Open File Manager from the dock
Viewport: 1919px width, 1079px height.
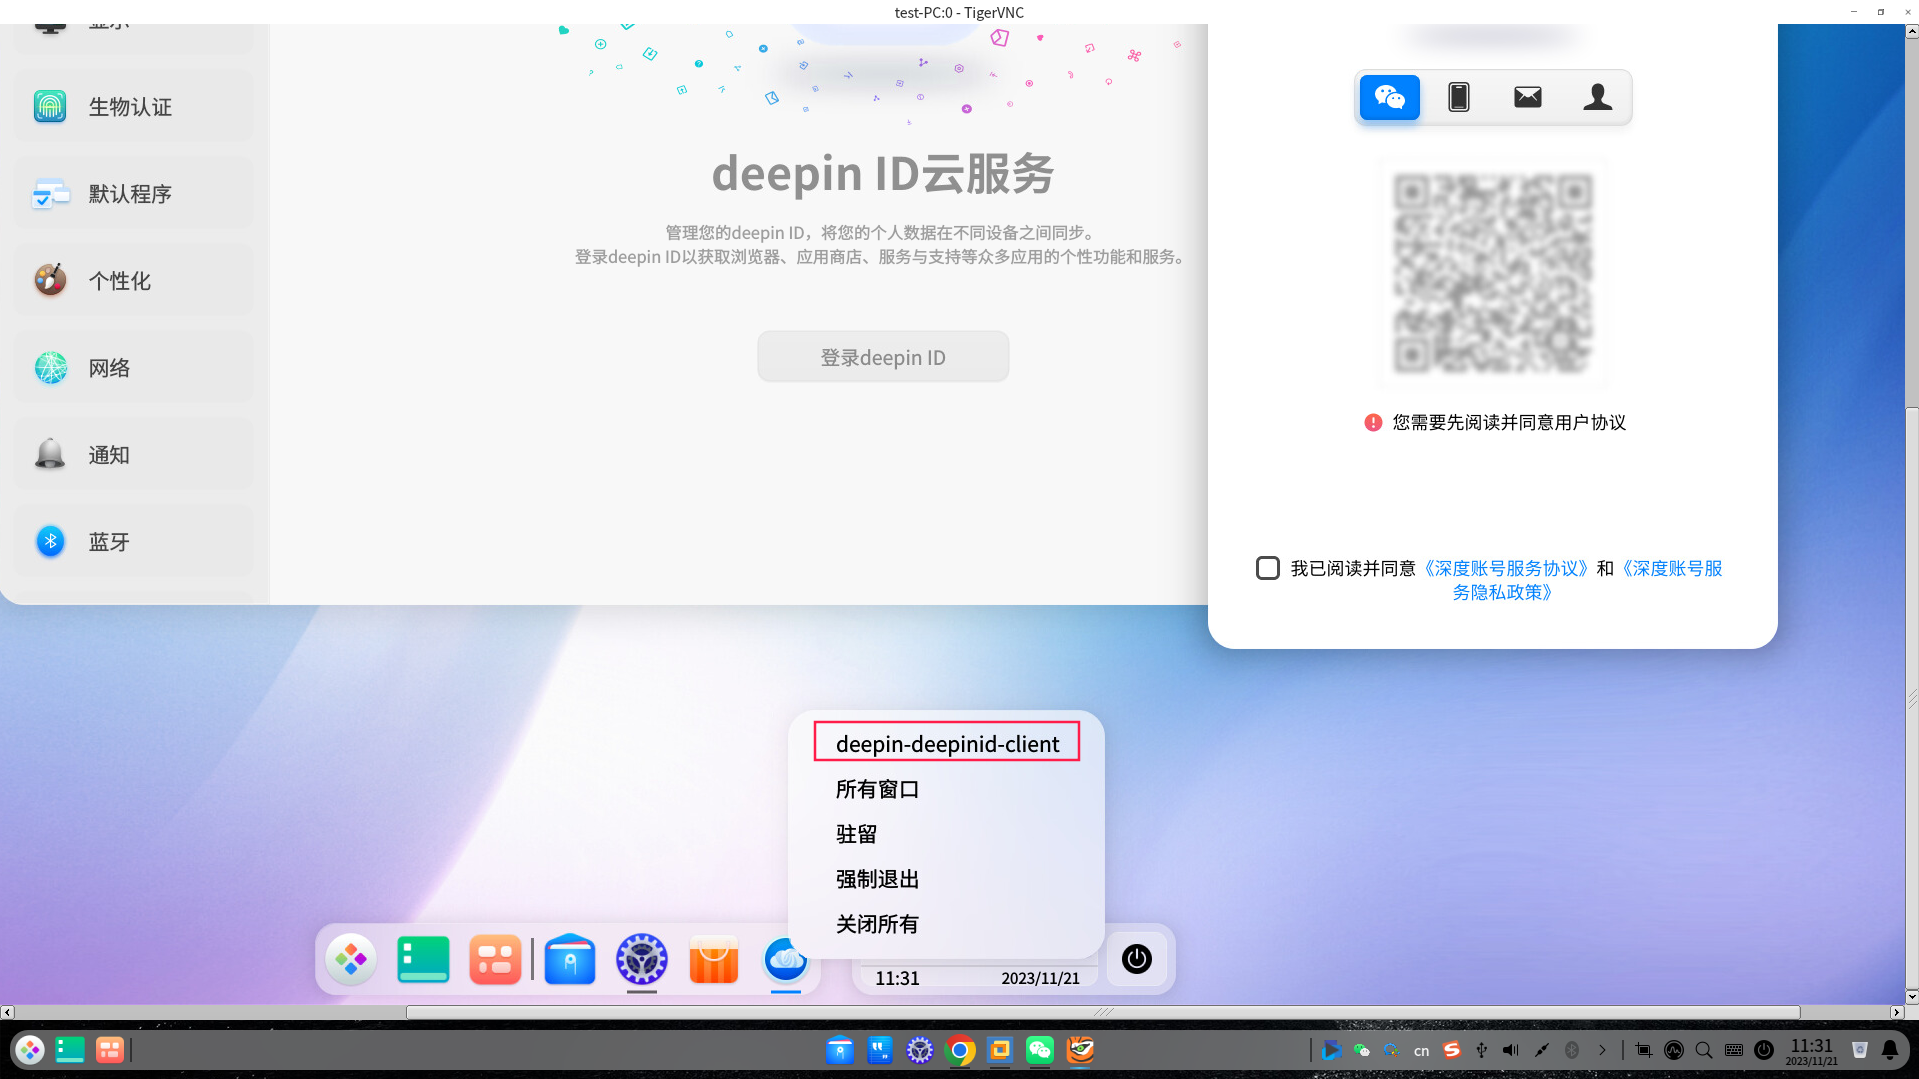point(569,959)
